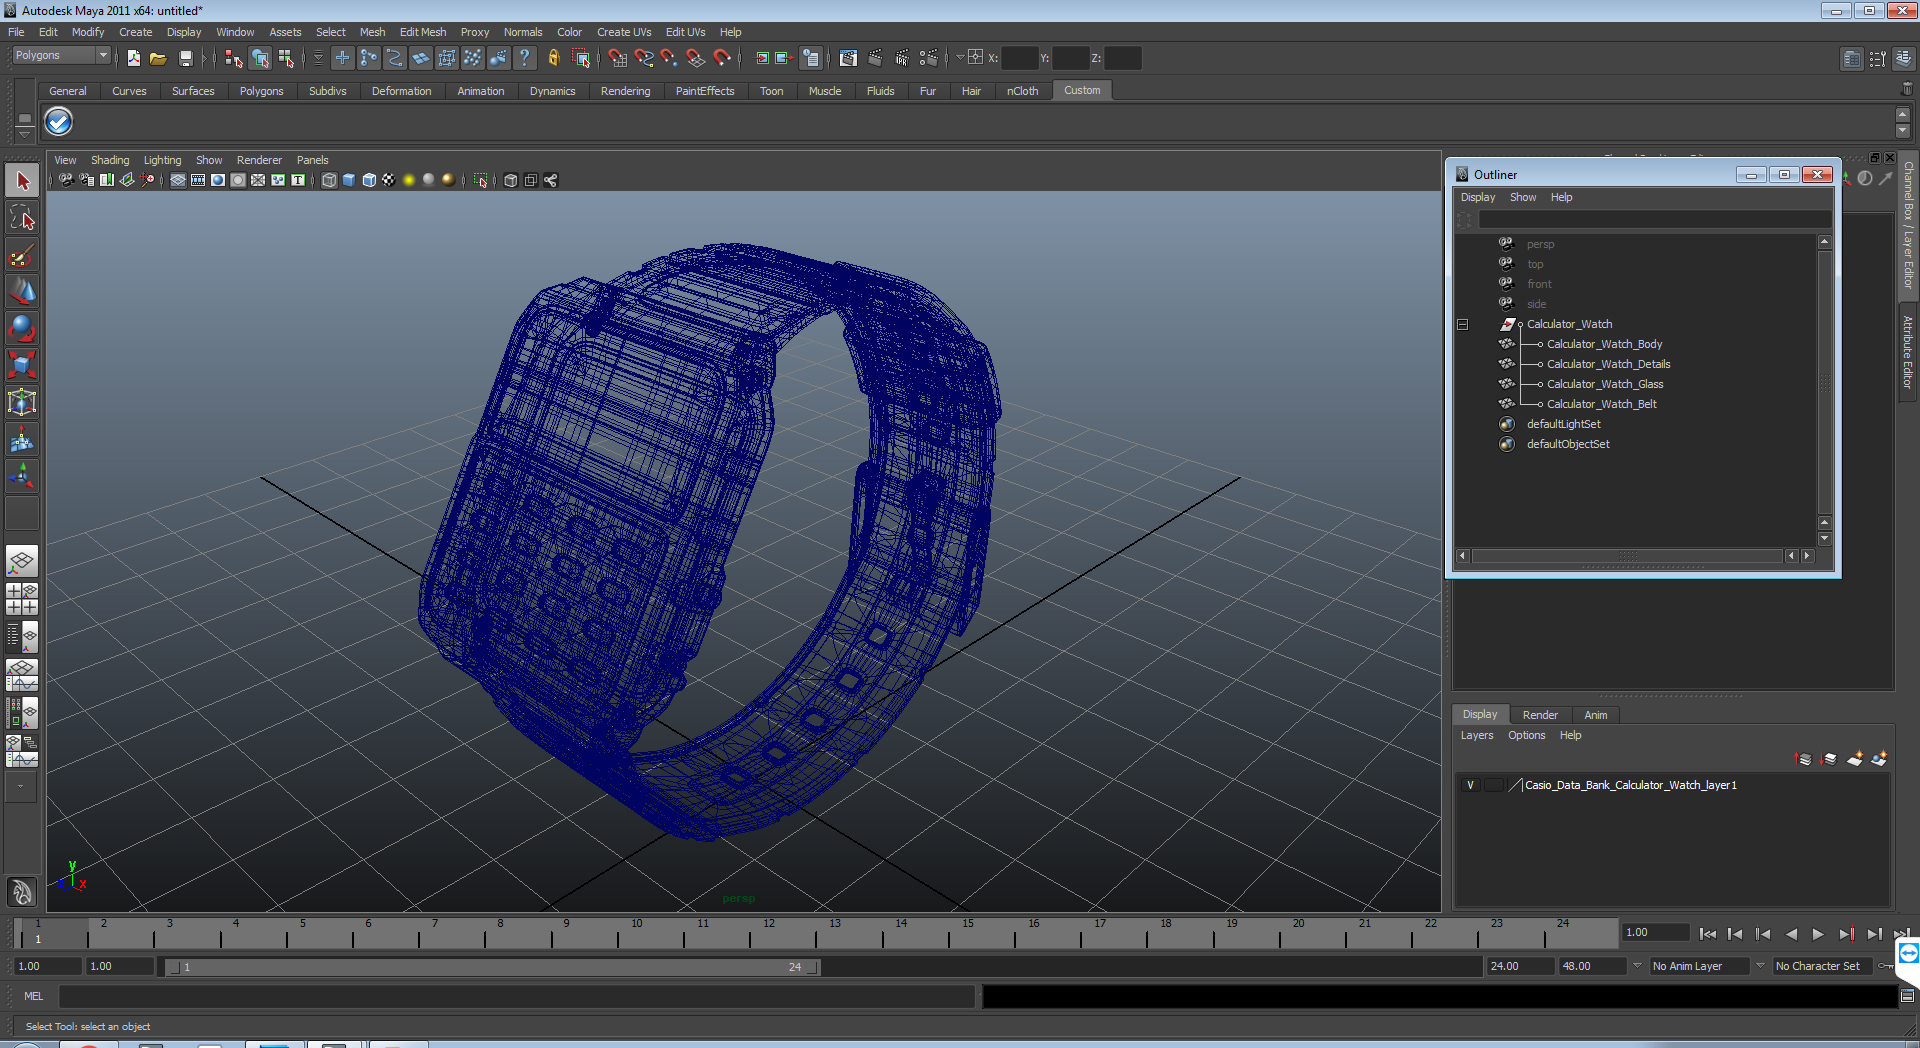Select the arrow Select tool
This screenshot has width=1920, height=1048.
click(22, 181)
